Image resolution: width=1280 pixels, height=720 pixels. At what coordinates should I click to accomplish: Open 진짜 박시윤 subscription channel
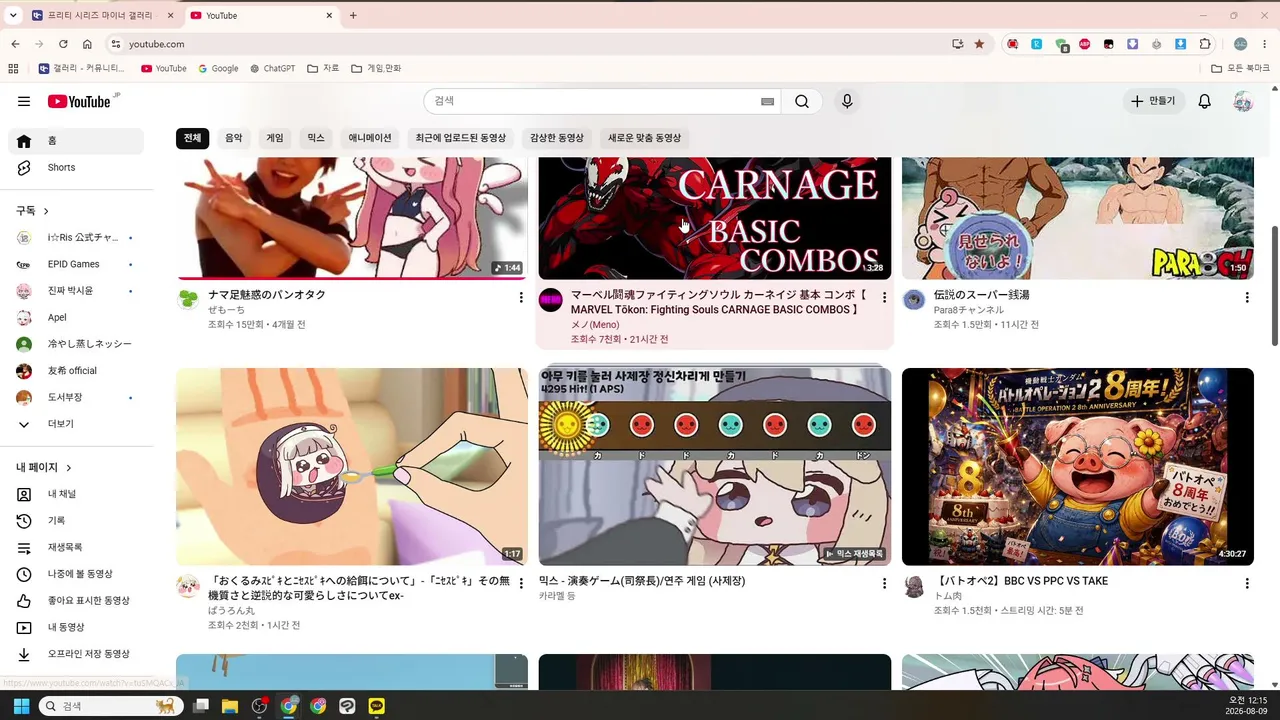coord(76,291)
